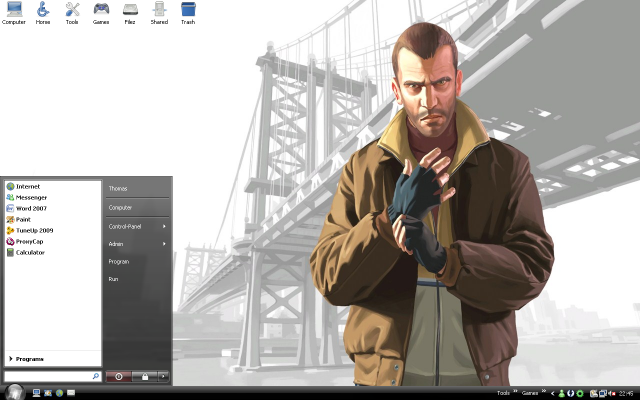The image size is (640, 400).
Task: Open the Games toolbar on taskbar
Action: pos(530,393)
